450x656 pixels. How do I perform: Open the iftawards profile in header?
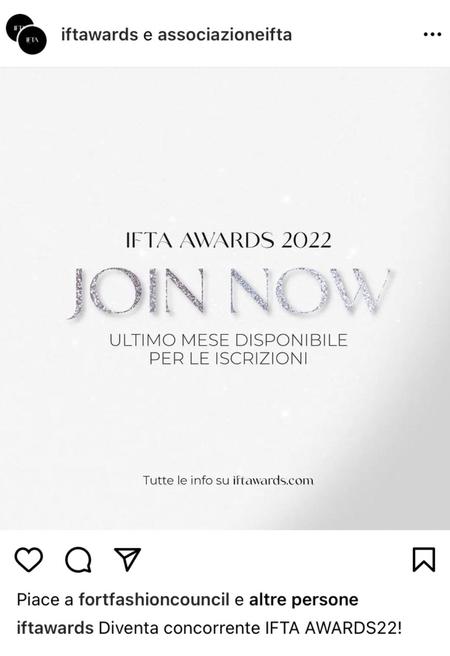click(x=100, y=34)
